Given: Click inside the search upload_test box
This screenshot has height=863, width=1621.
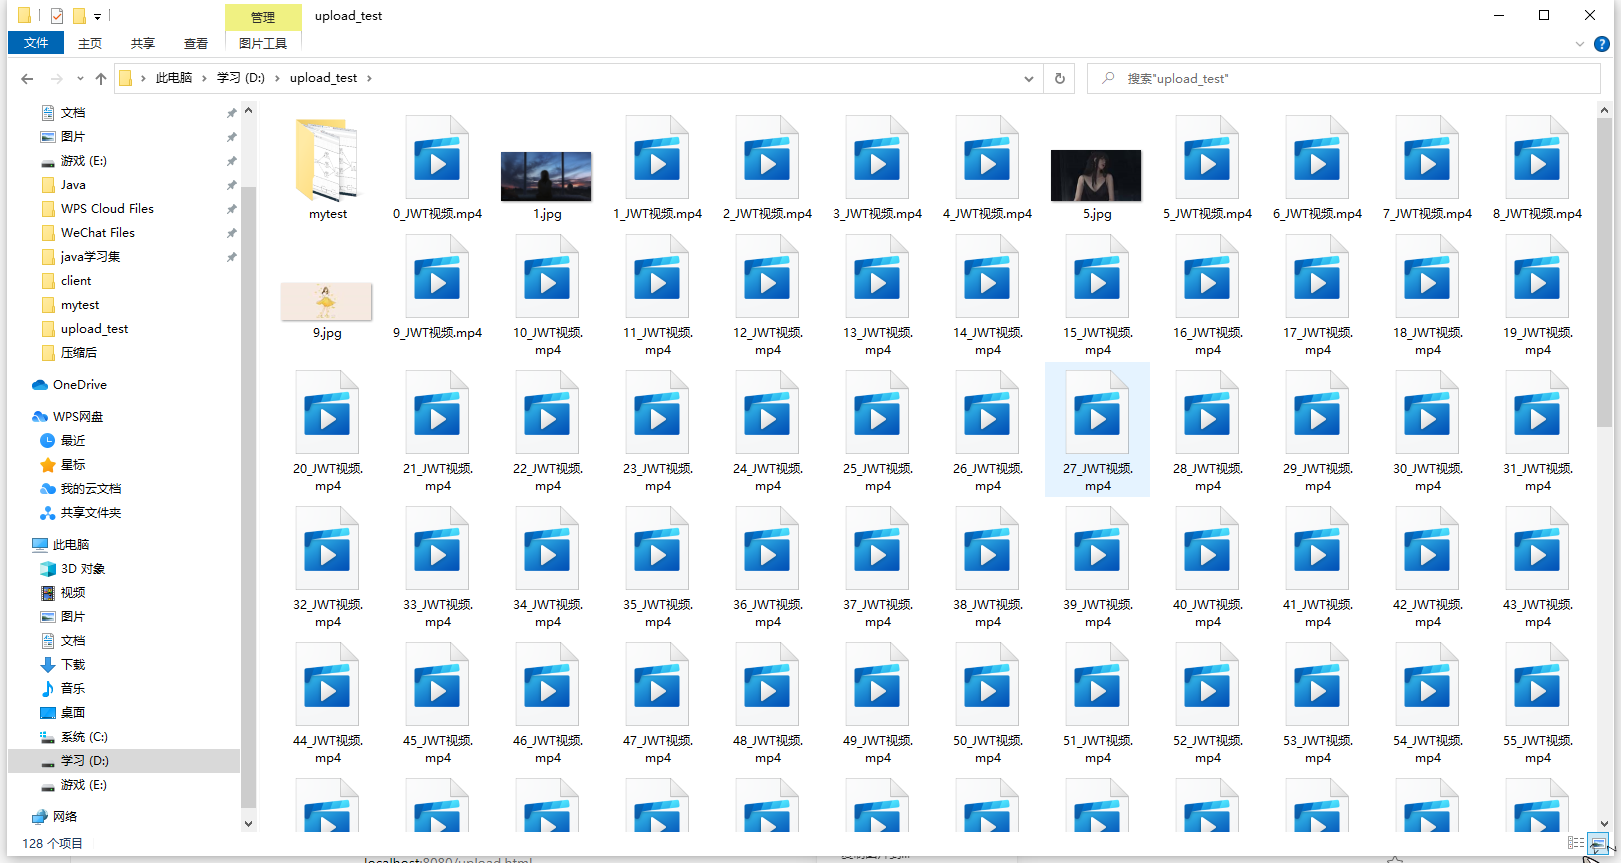Looking at the screenshot, I should point(1343,78).
